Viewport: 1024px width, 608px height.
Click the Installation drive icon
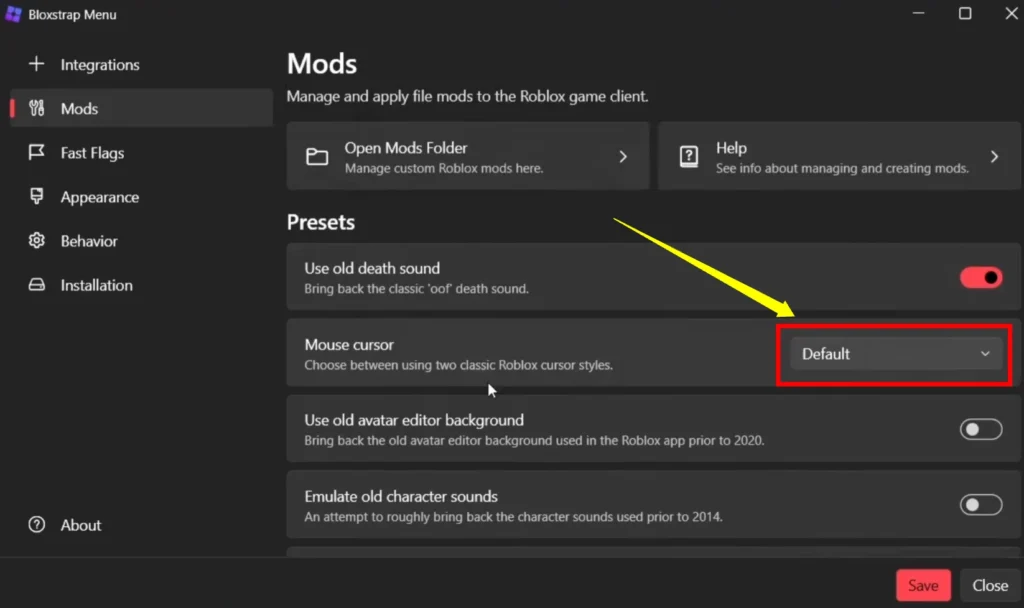[37, 285]
